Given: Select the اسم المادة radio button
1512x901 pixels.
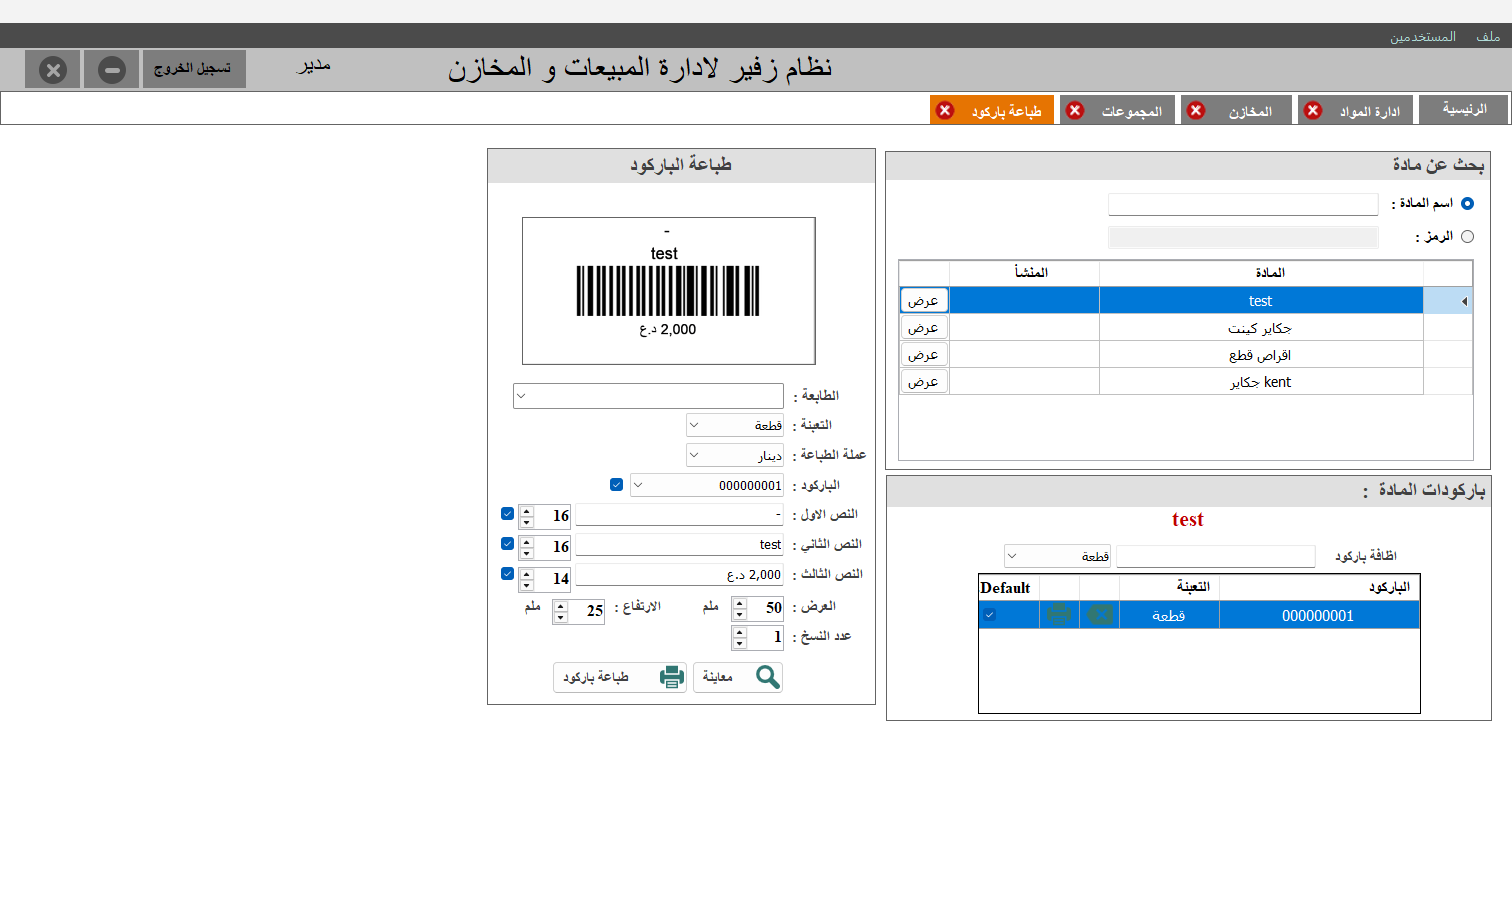Looking at the screenshot, I should [x=1467, y=203].
